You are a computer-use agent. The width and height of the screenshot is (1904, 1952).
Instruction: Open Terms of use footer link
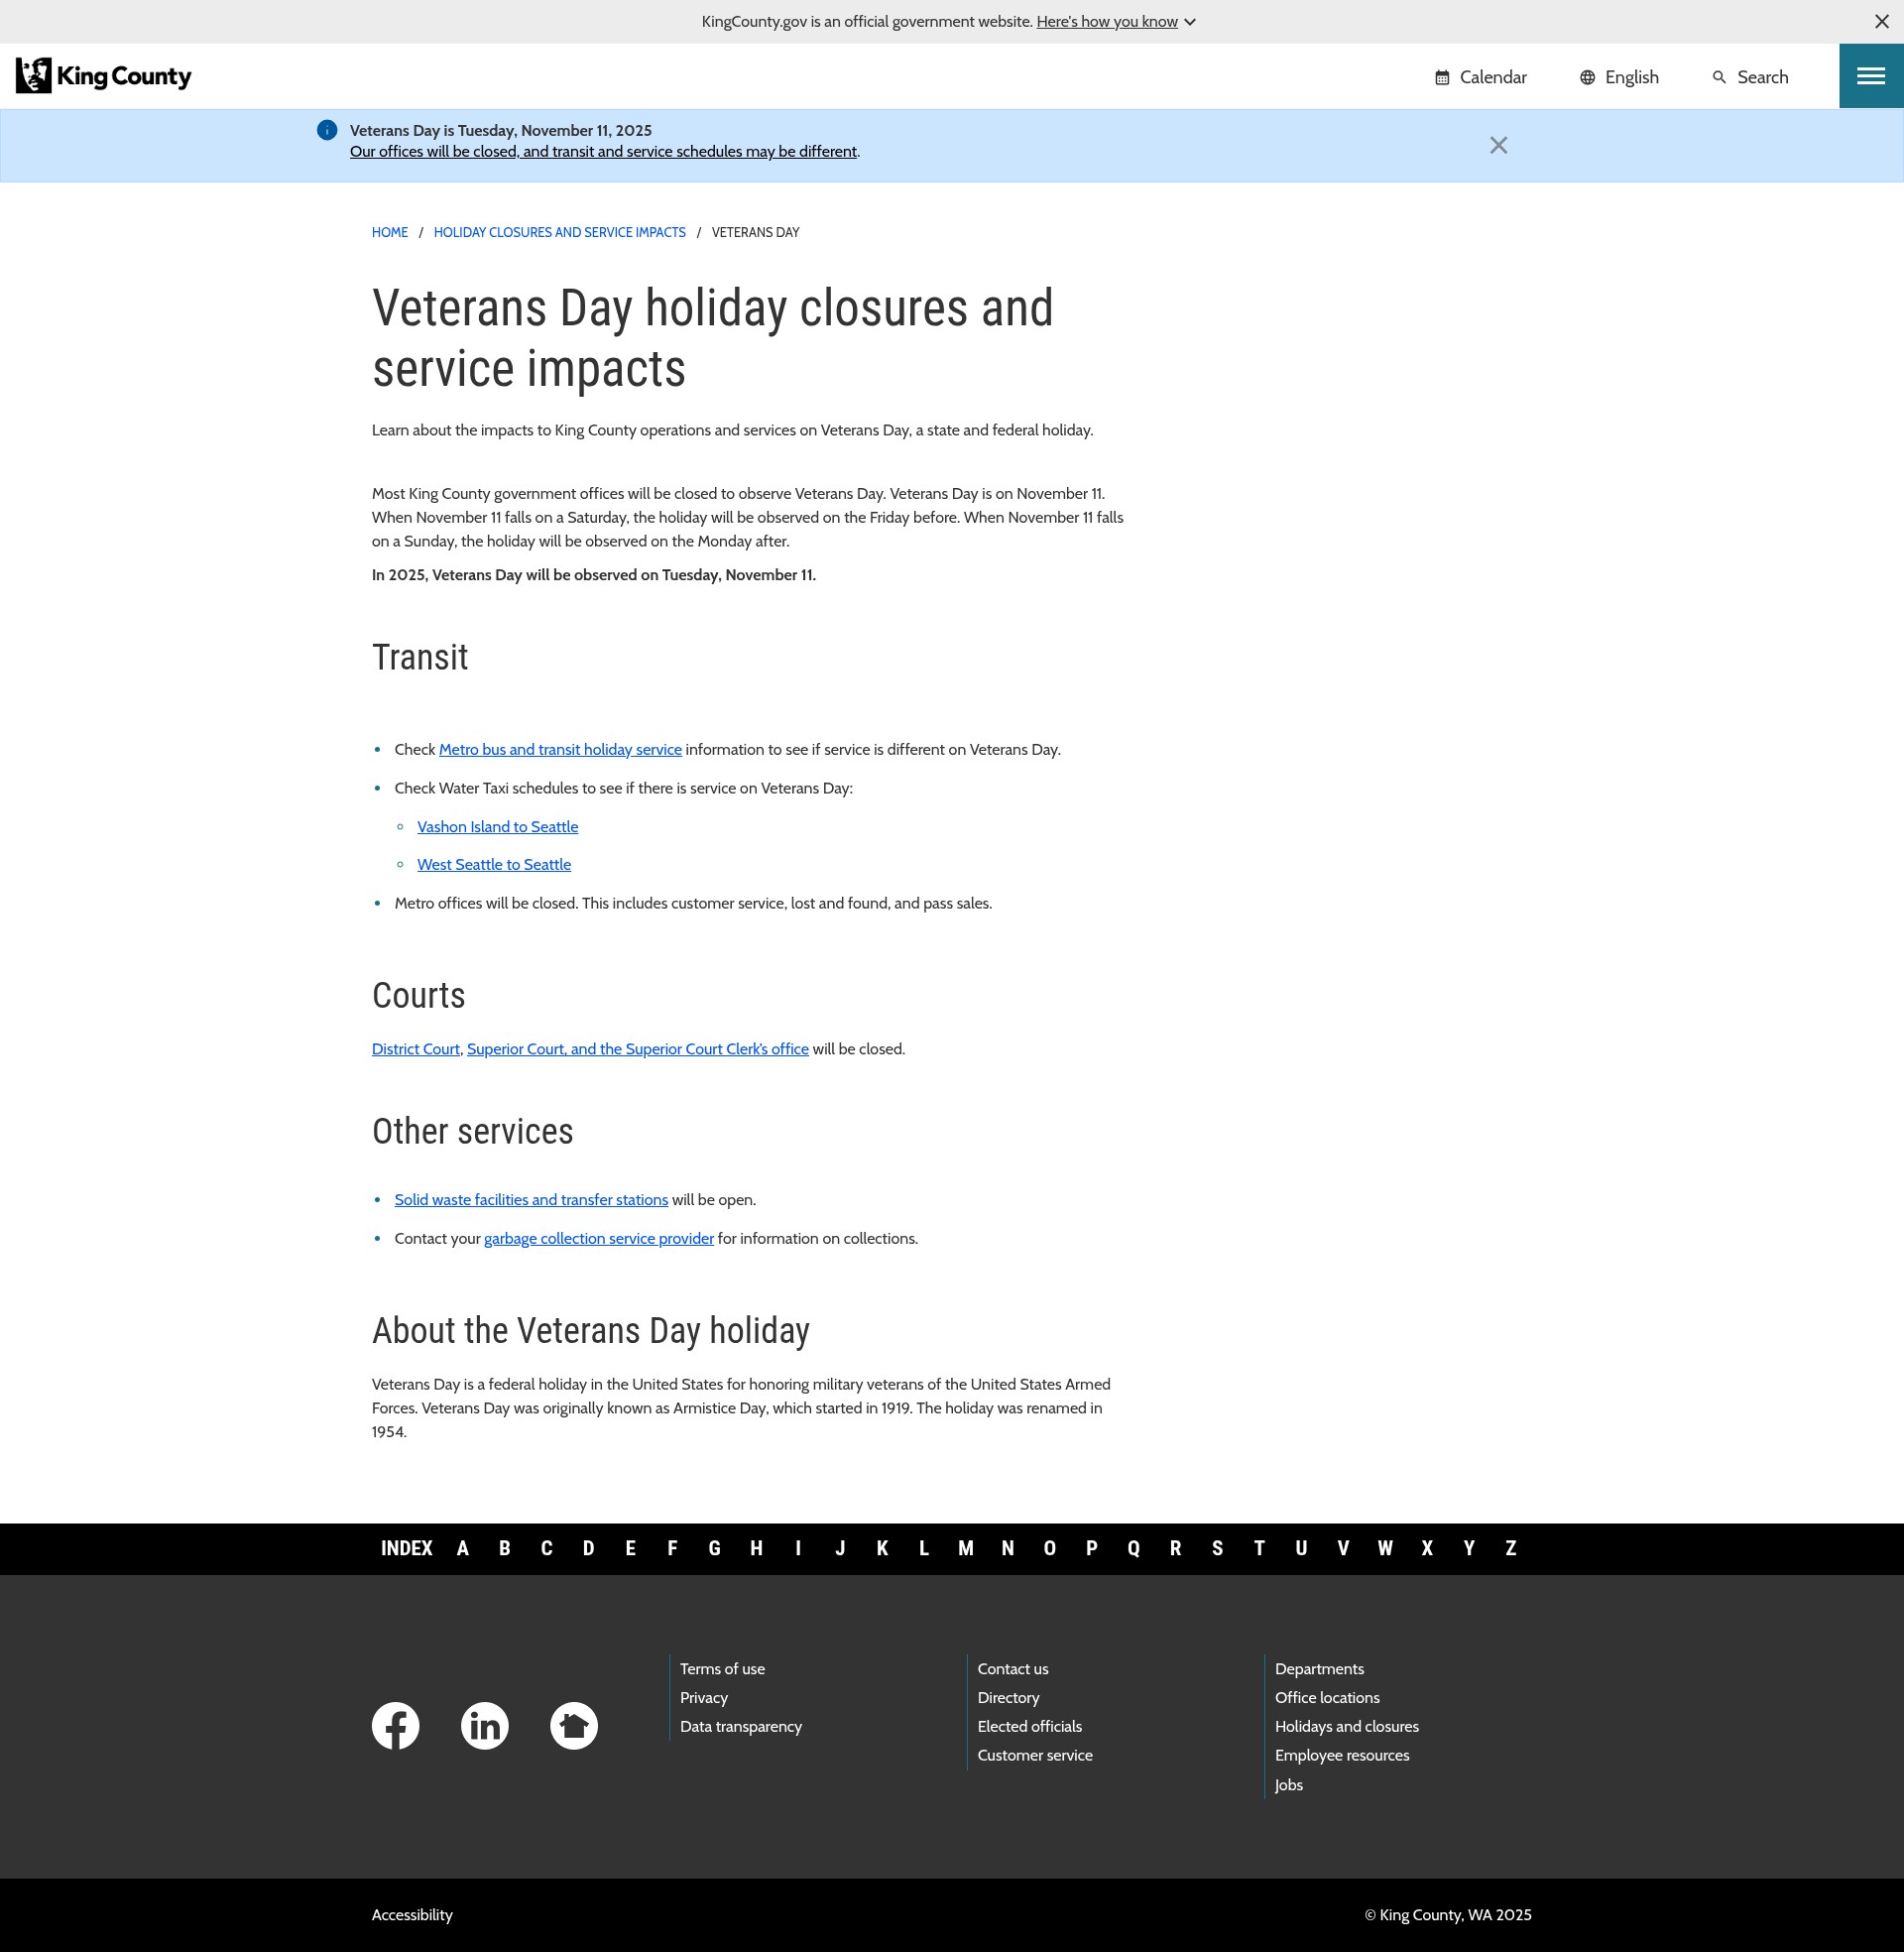[722, 1669]
